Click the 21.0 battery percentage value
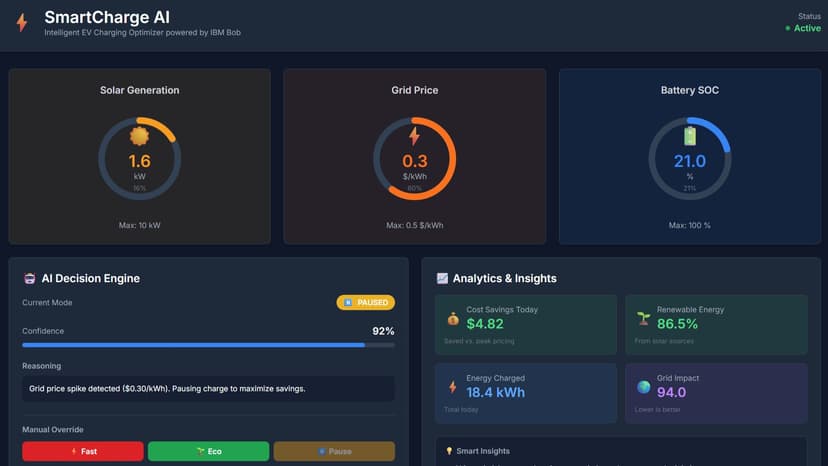Viewport: 828px width, 466px height. (690, 161)
